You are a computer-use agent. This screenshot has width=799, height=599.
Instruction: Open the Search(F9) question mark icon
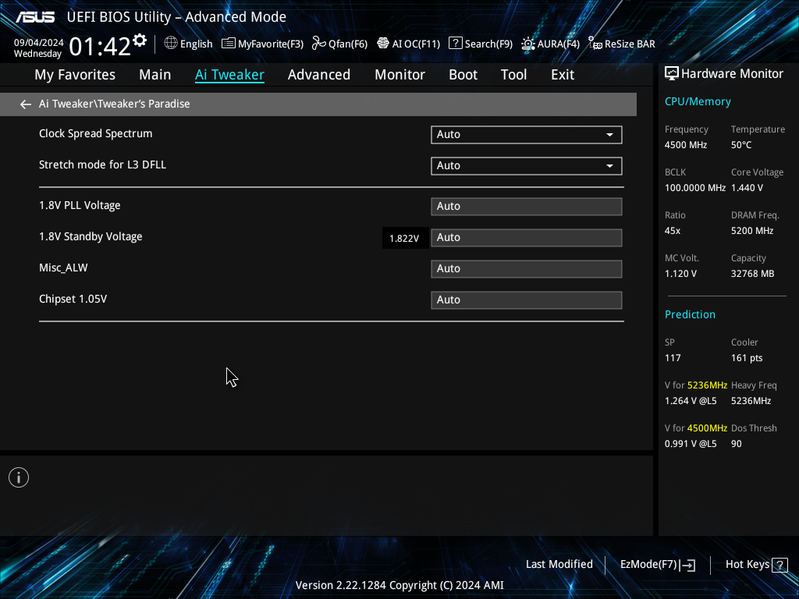click(455, 43)
